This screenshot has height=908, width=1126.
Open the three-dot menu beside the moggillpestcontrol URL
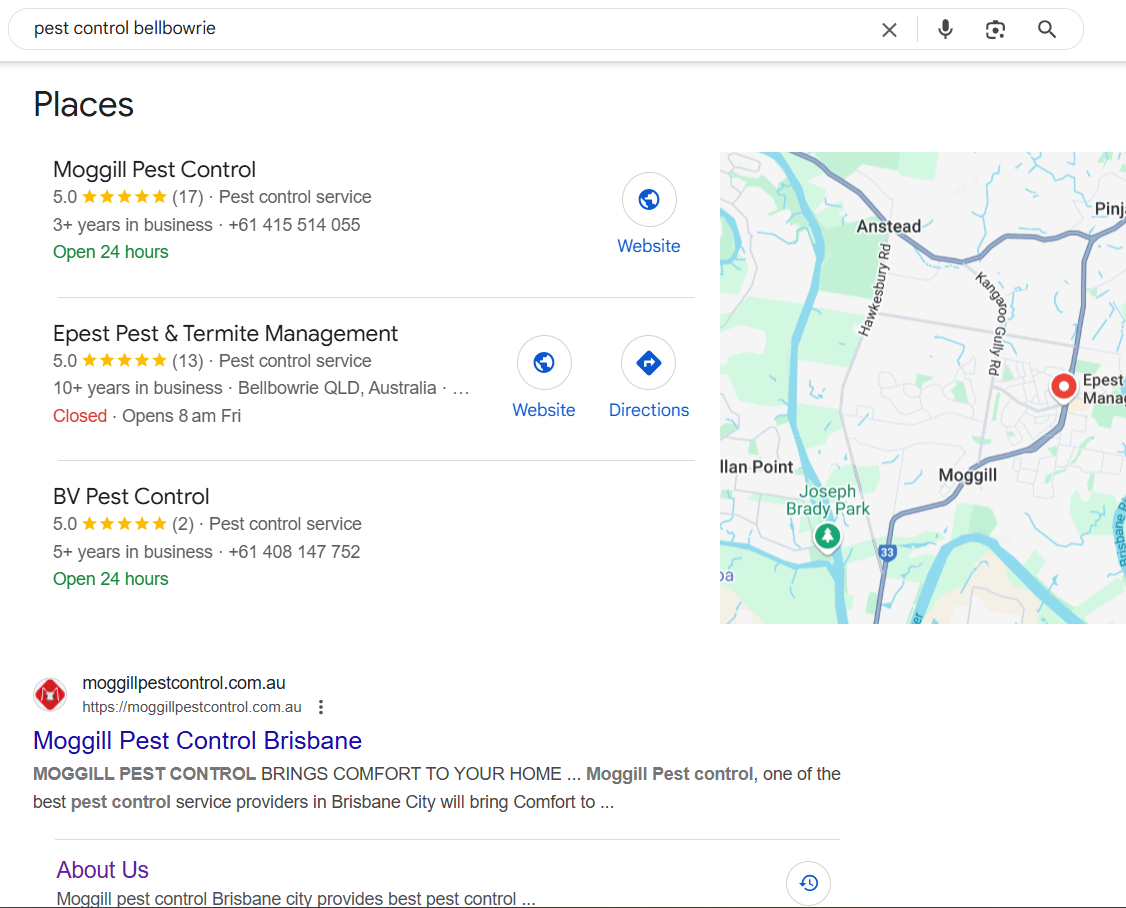(x=321, y=707)
